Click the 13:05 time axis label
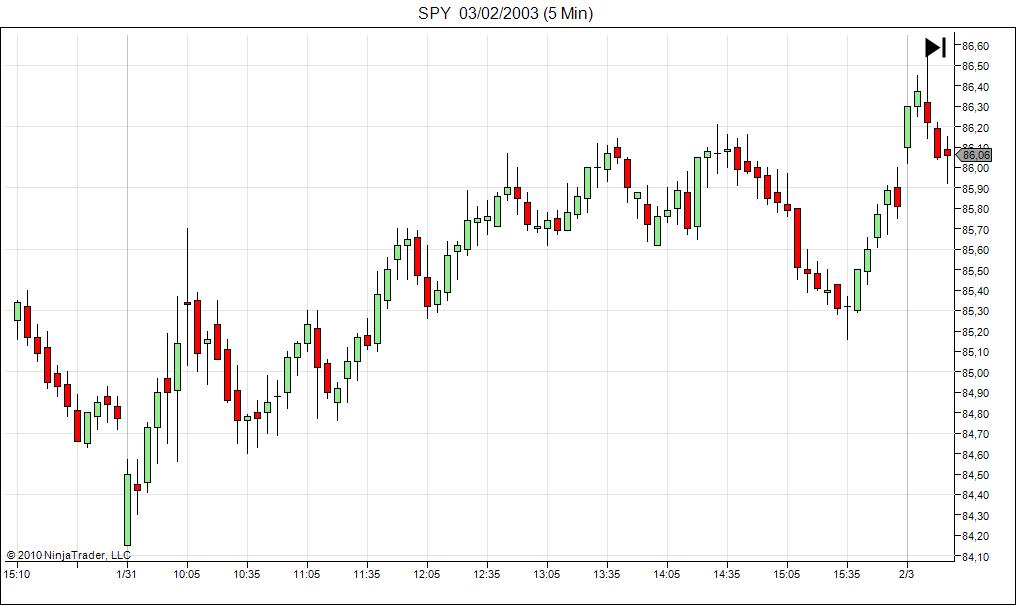The width and height of the screenshot is (1016, 605). pos(546,574)
